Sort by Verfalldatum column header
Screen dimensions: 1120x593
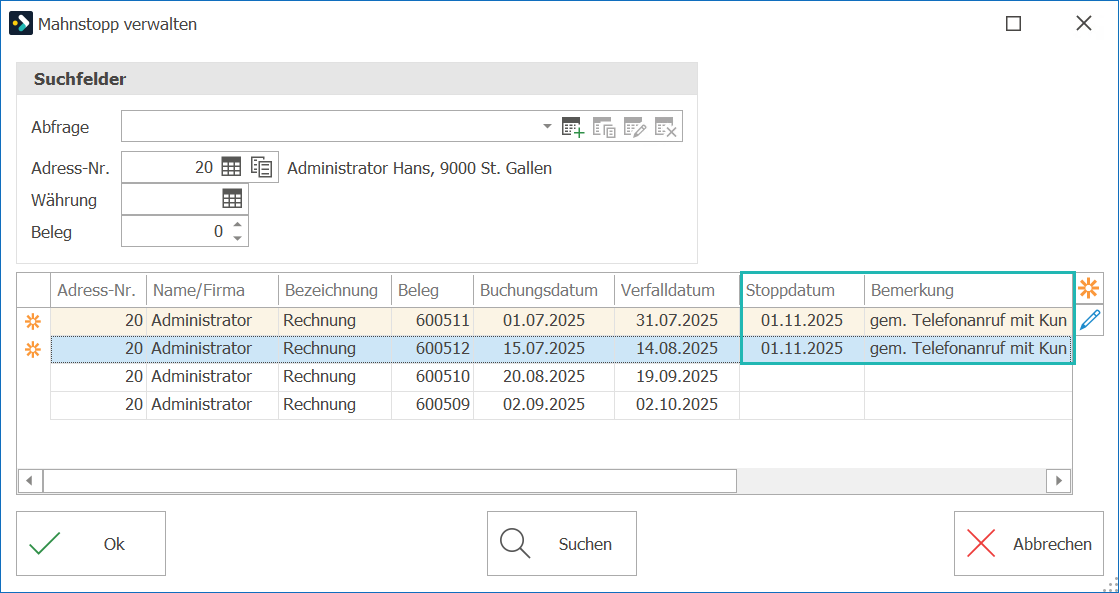pos(676,290)
